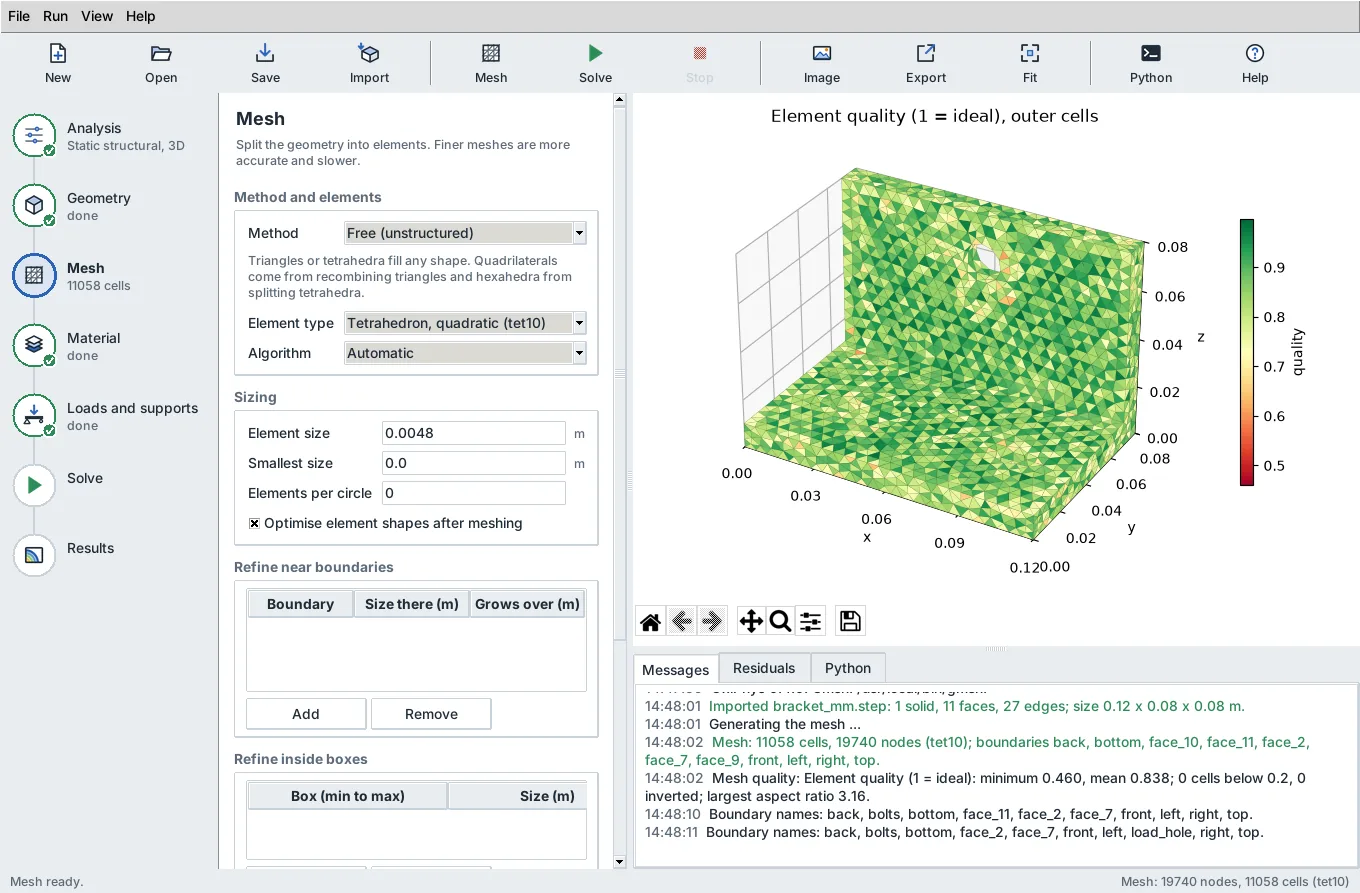Expand the Element type dropdown
This screenshot has width=1360, height=893.
pos(465,323)
